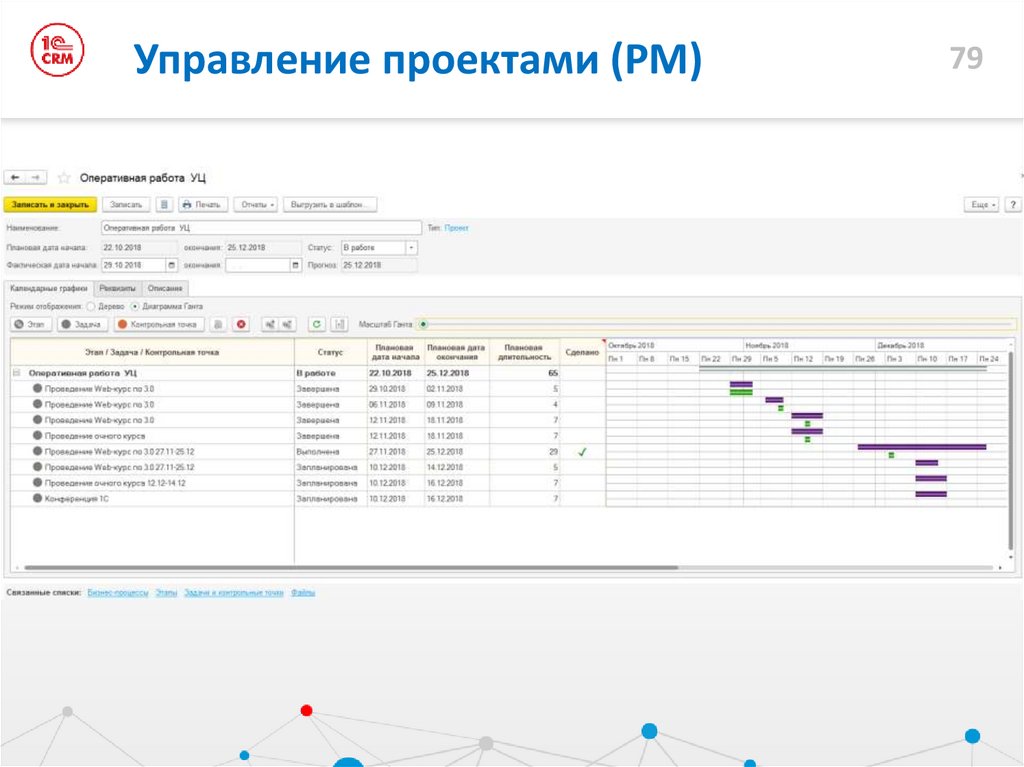1024x767 pixels.
Task: Open calendar for Фактическая дата начала
Action: tap(172, 265)
